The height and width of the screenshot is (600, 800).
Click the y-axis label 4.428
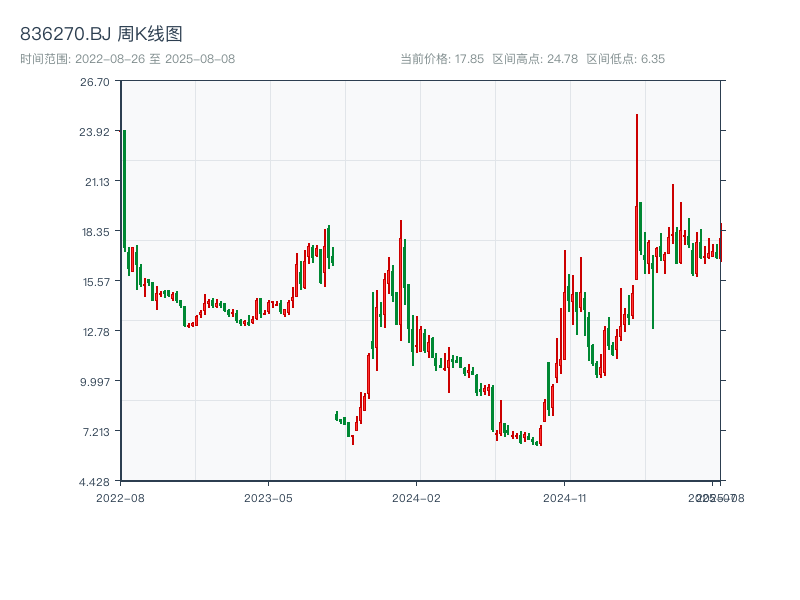[94, 482]
